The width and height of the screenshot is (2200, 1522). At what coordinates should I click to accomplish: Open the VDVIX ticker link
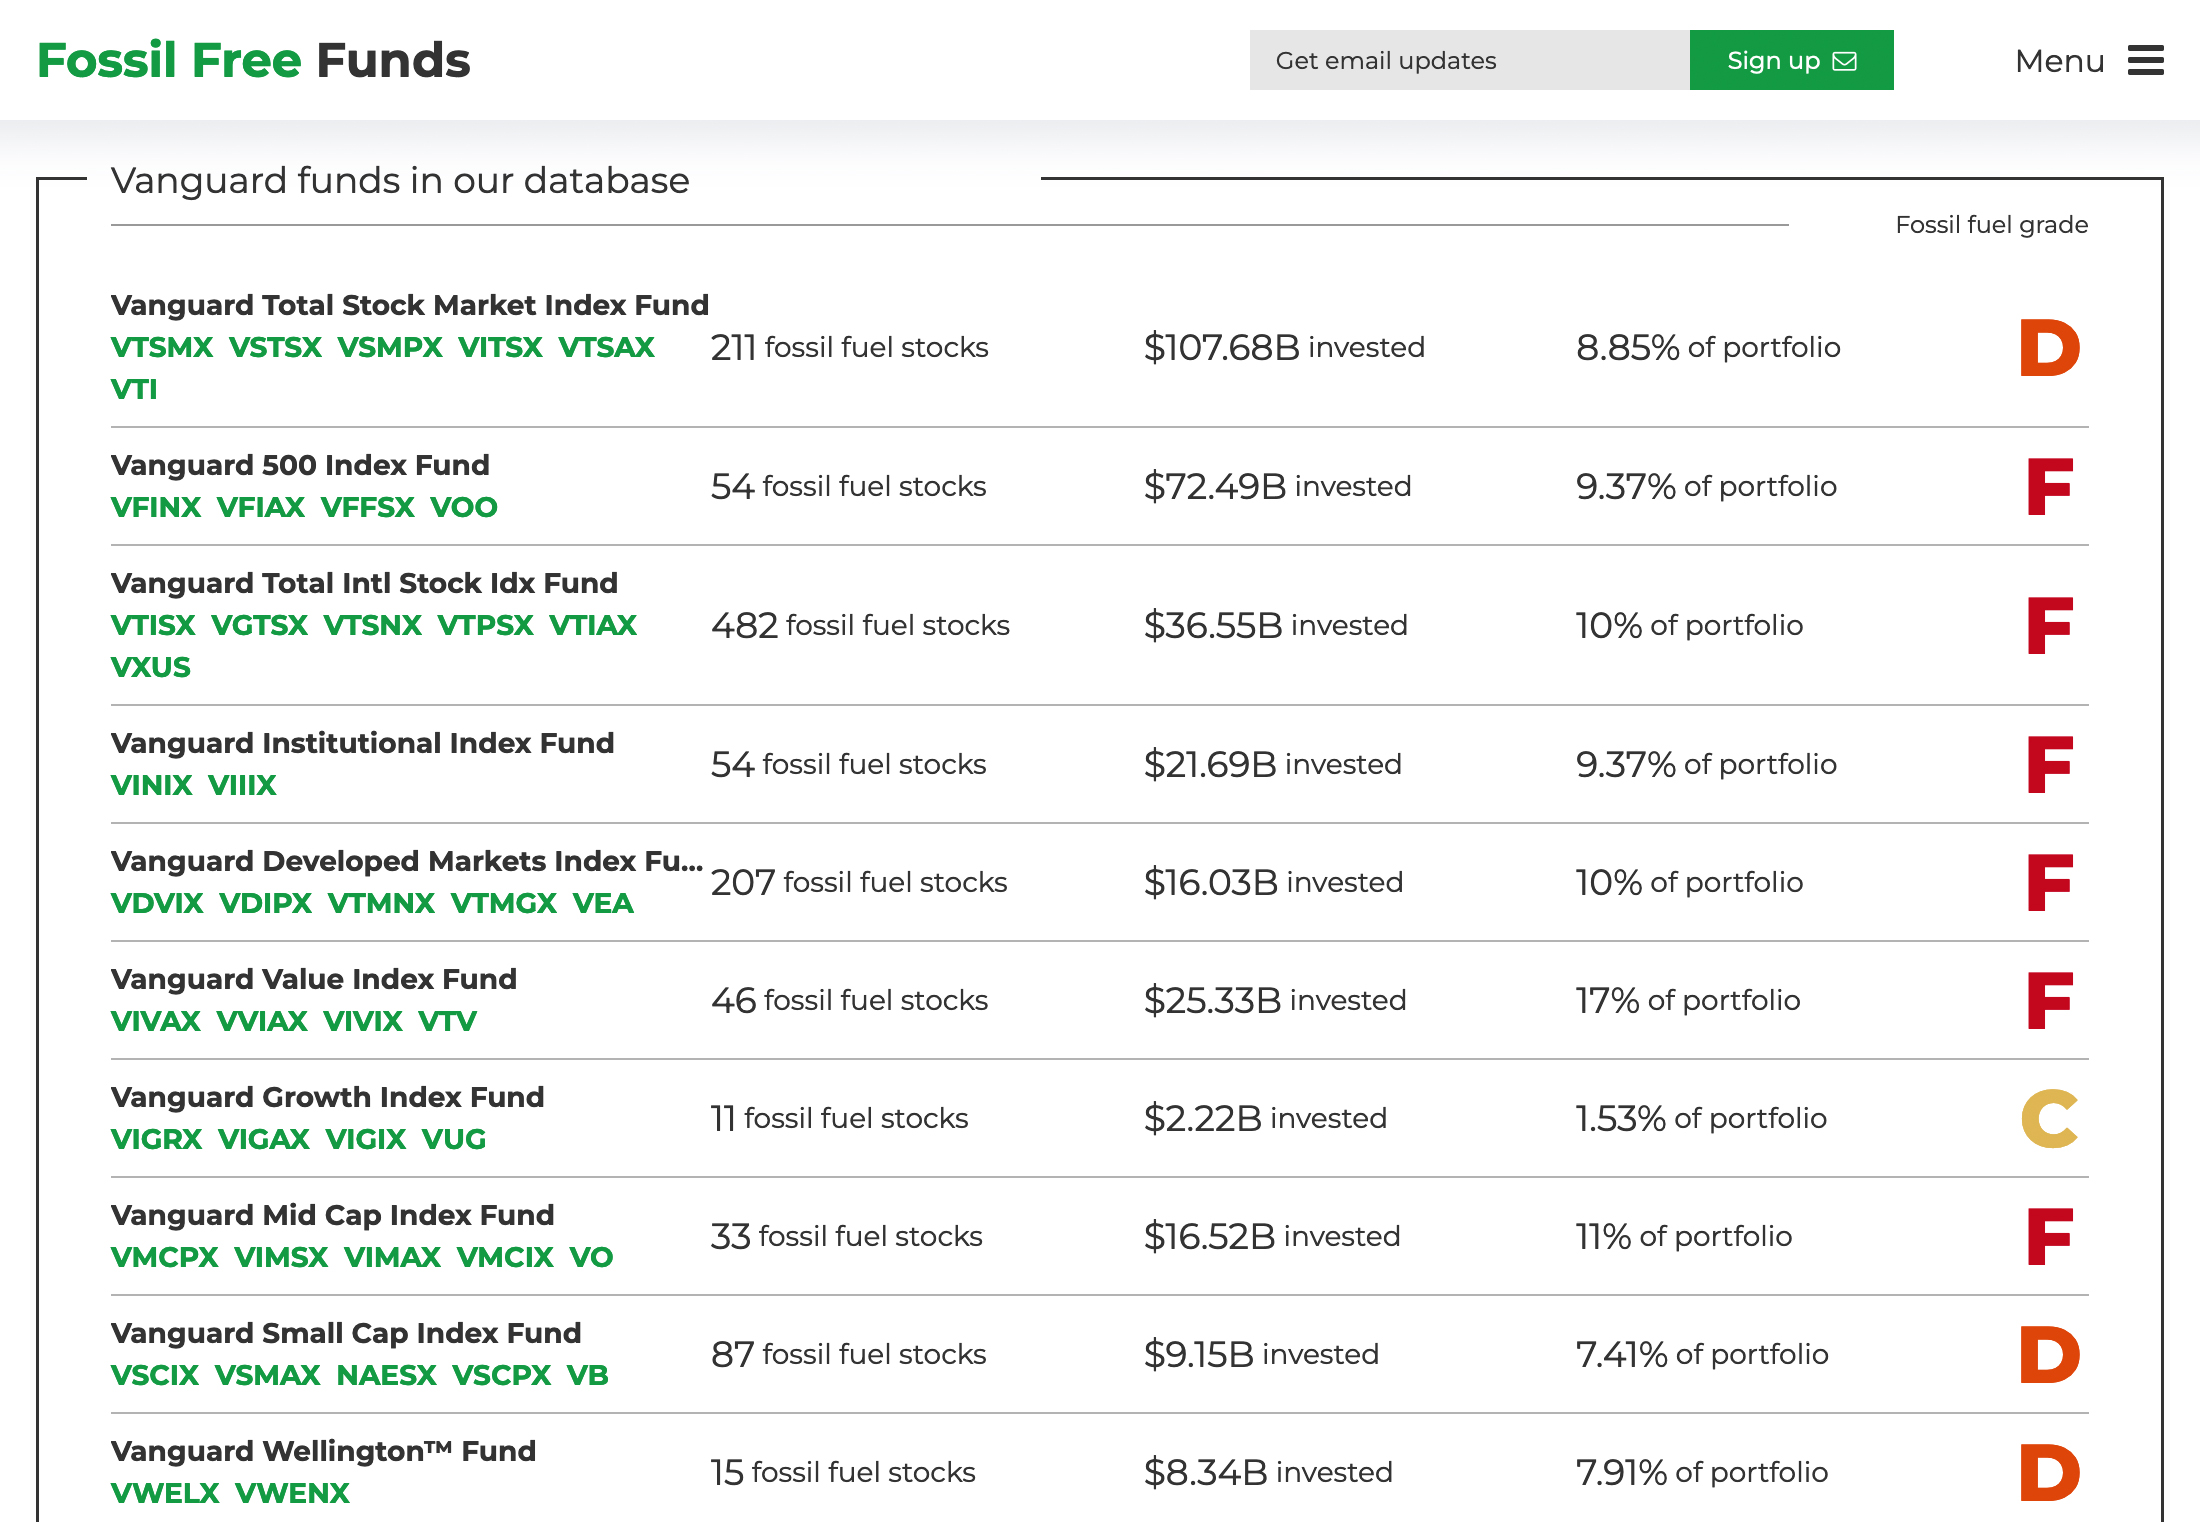(157, 903)
